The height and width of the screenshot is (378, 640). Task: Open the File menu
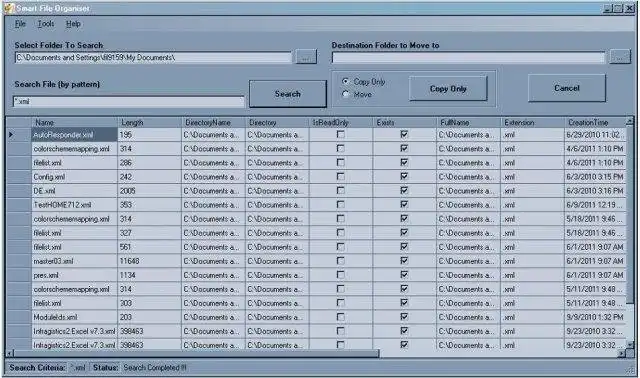pos(20,24)
